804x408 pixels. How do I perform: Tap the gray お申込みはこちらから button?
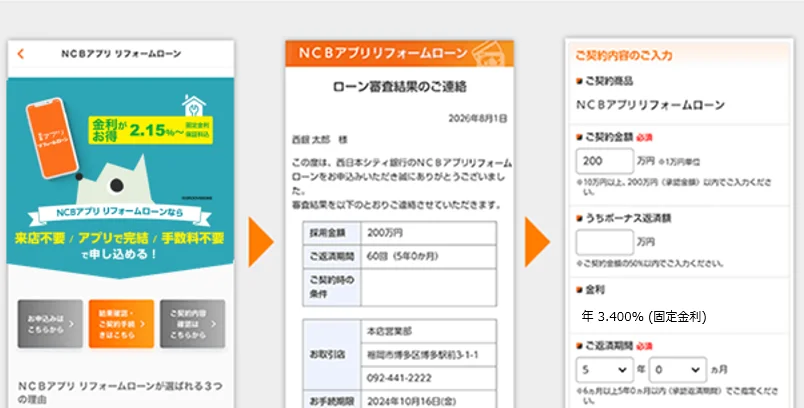[50, 324]
